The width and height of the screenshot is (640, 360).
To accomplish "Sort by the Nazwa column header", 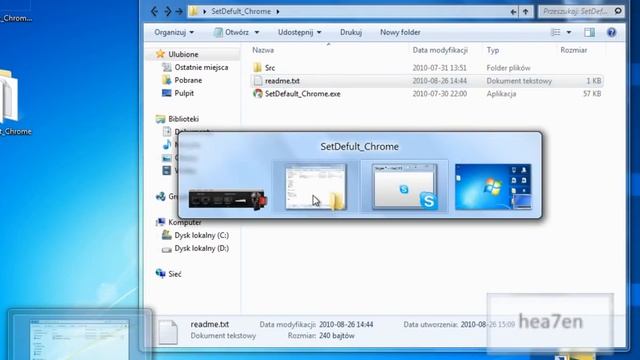I will click(263, 50).
